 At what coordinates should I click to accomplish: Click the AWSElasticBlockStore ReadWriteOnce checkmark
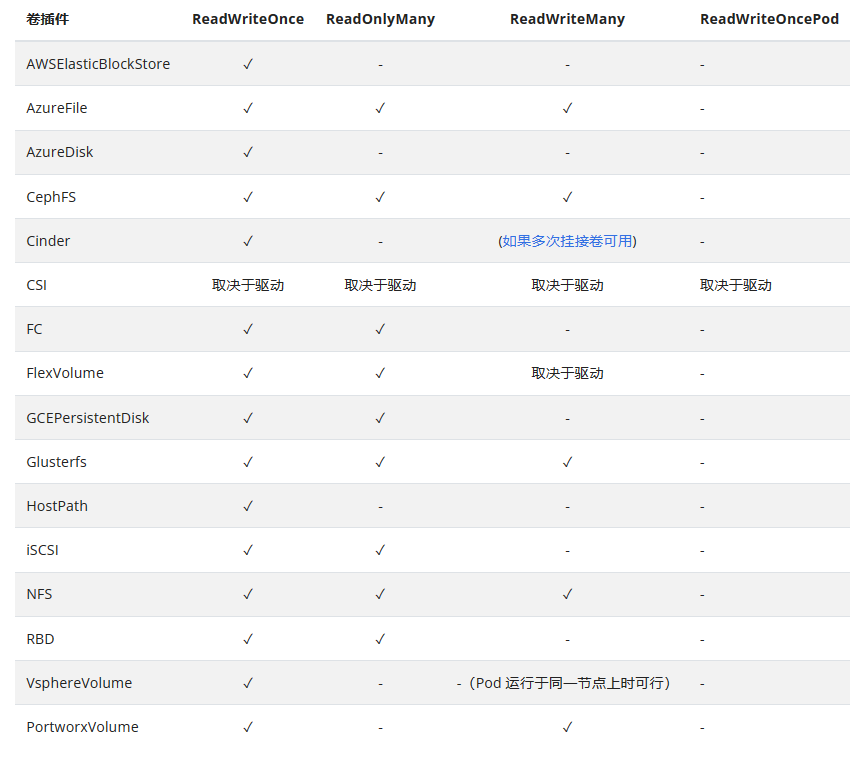248,64
